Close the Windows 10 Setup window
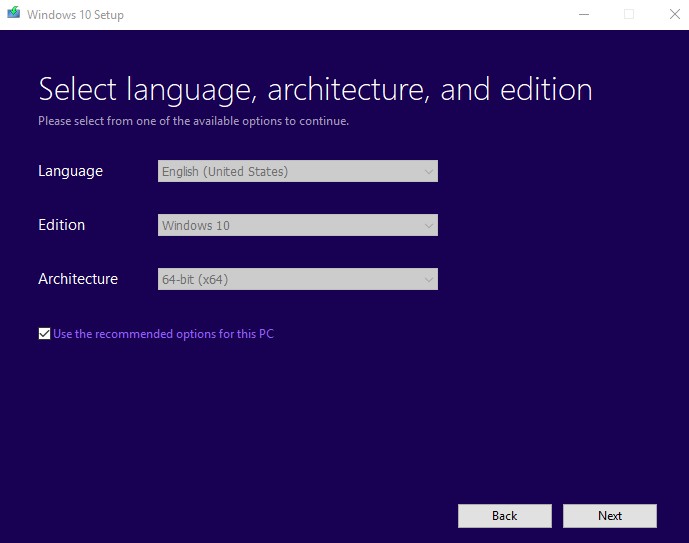 tap(674, 14)
